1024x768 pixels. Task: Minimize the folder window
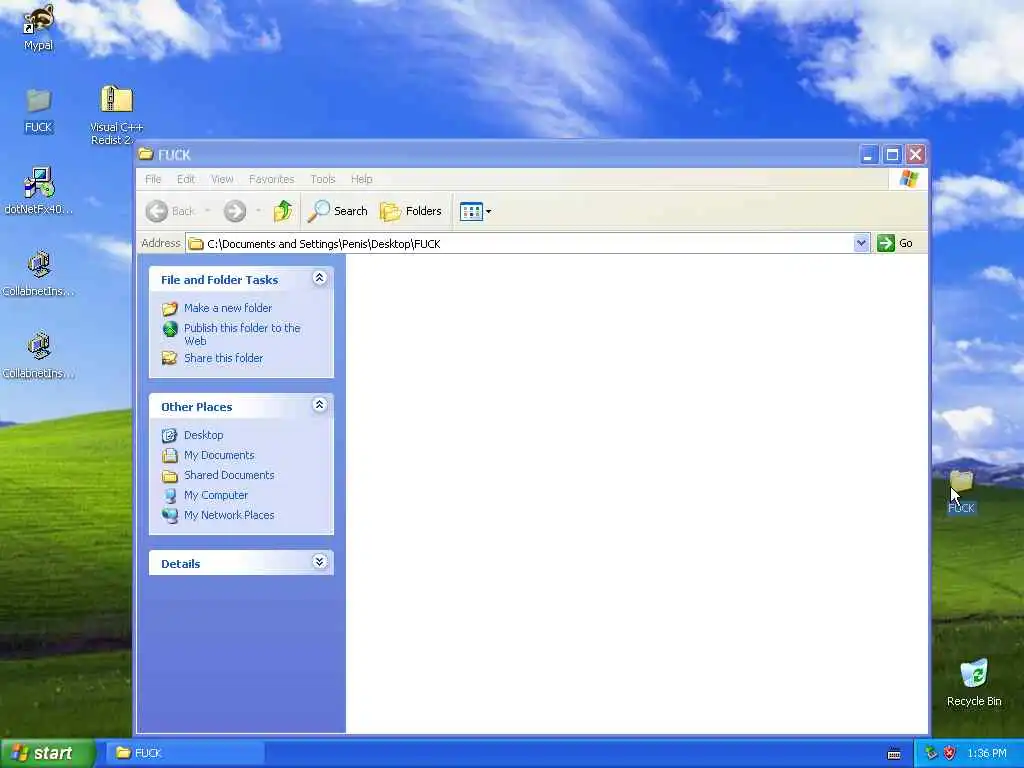coord(868,155)
